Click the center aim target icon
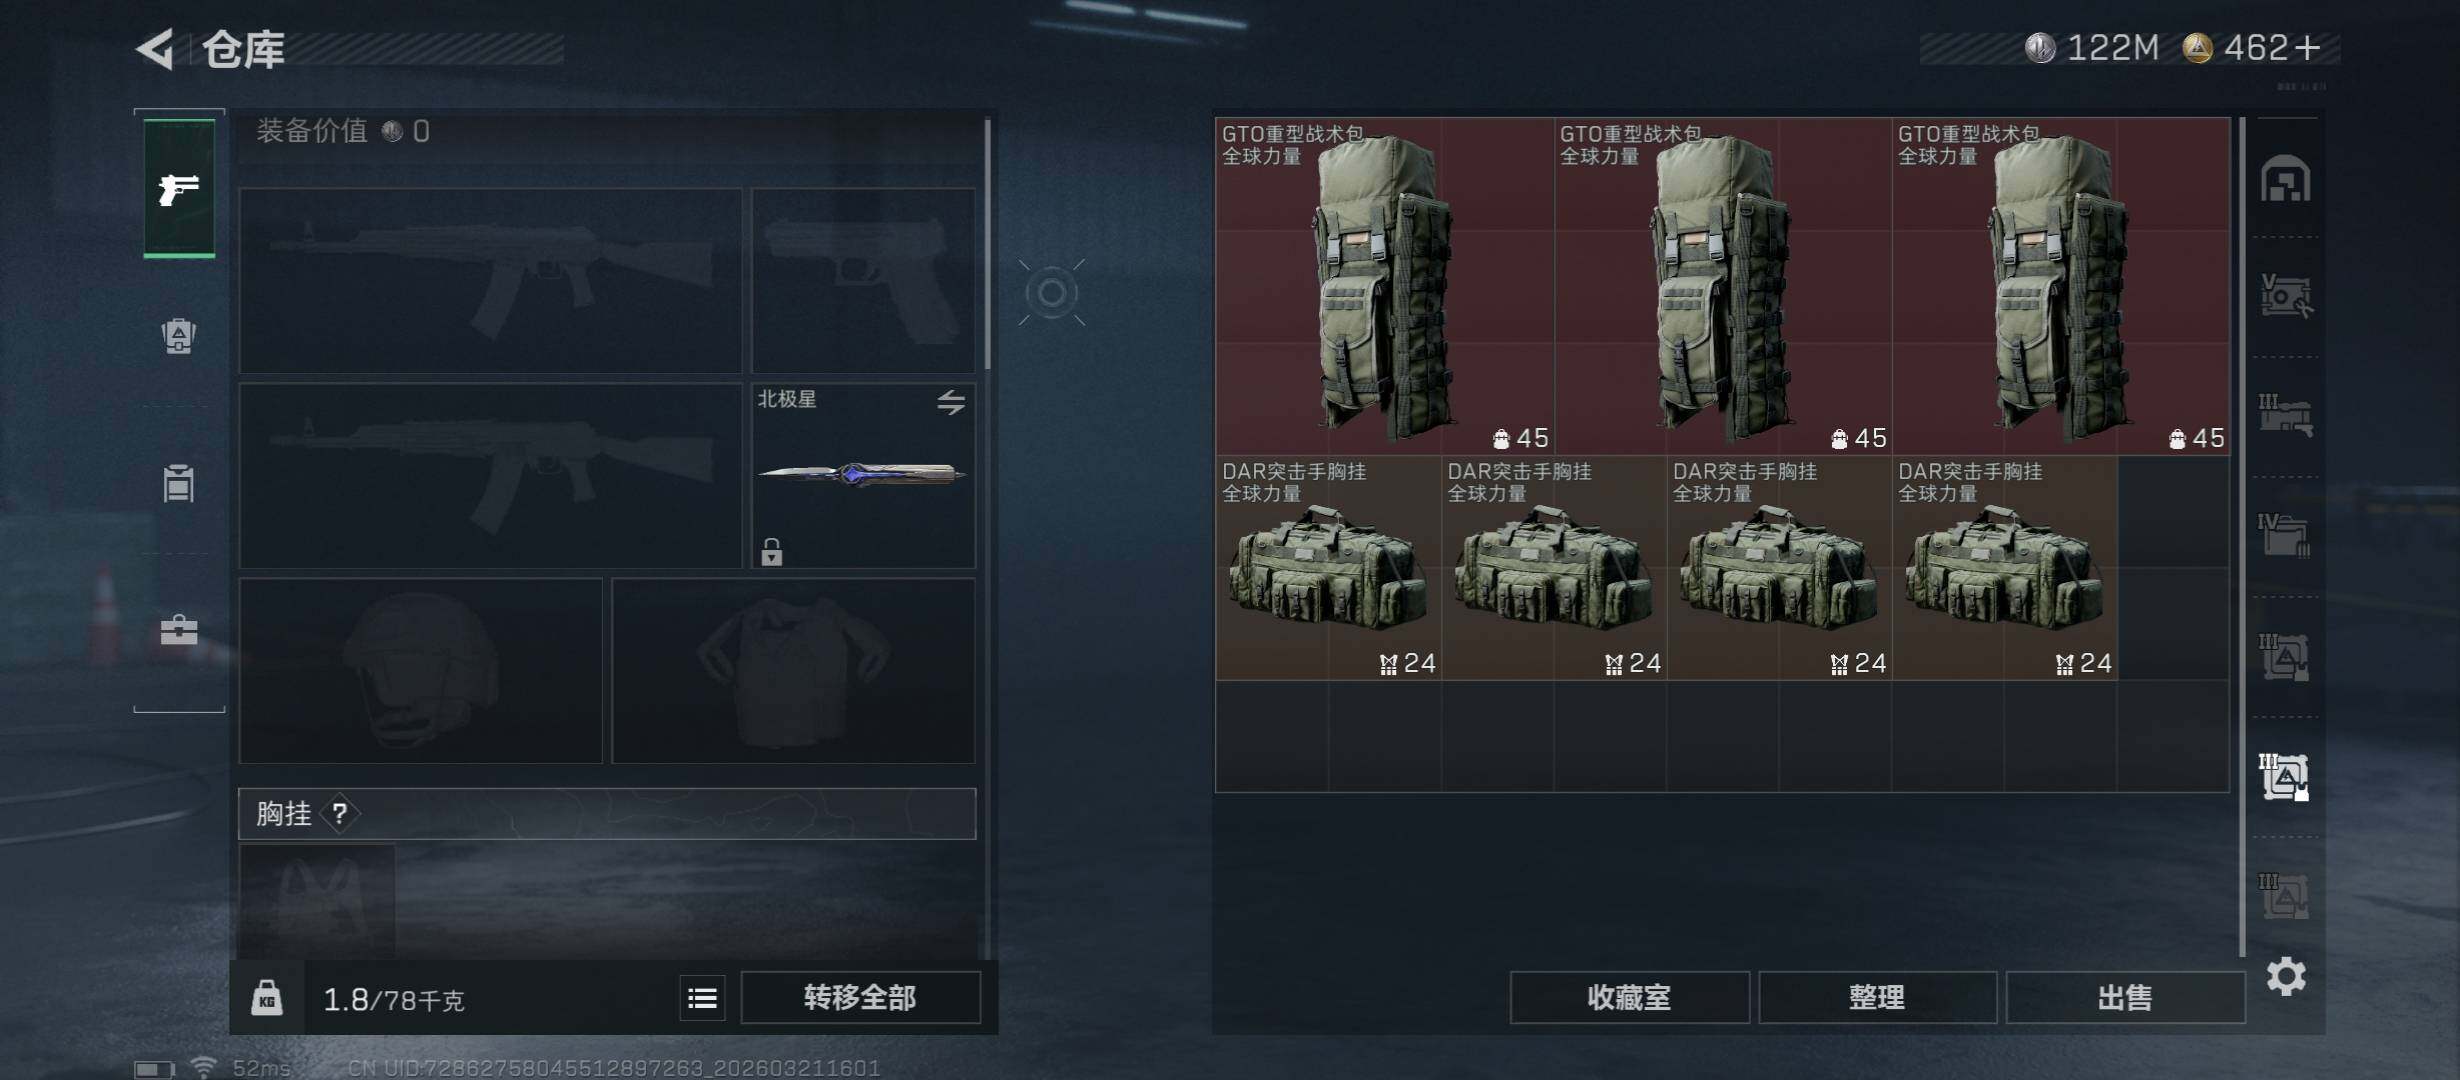Screen dimensions: 2460x1080 (1051, 292)
